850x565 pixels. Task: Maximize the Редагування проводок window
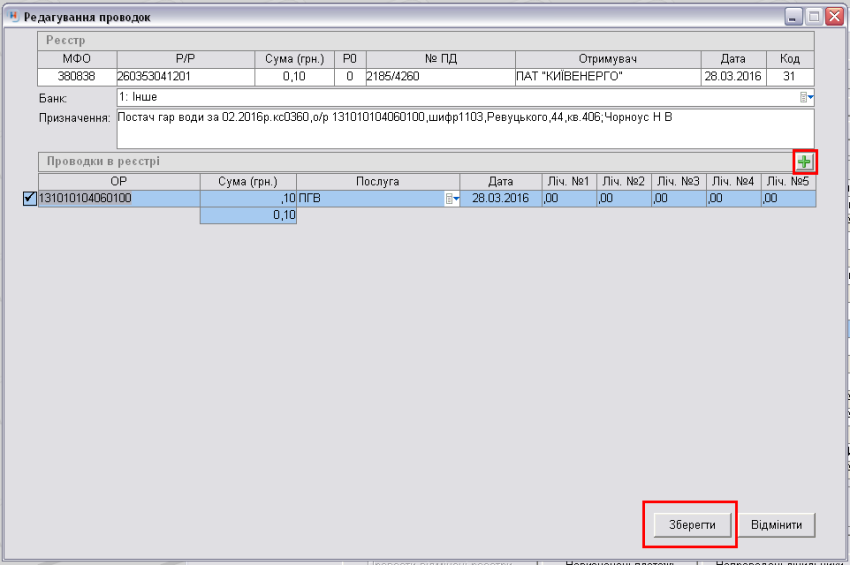pos(814,17)
